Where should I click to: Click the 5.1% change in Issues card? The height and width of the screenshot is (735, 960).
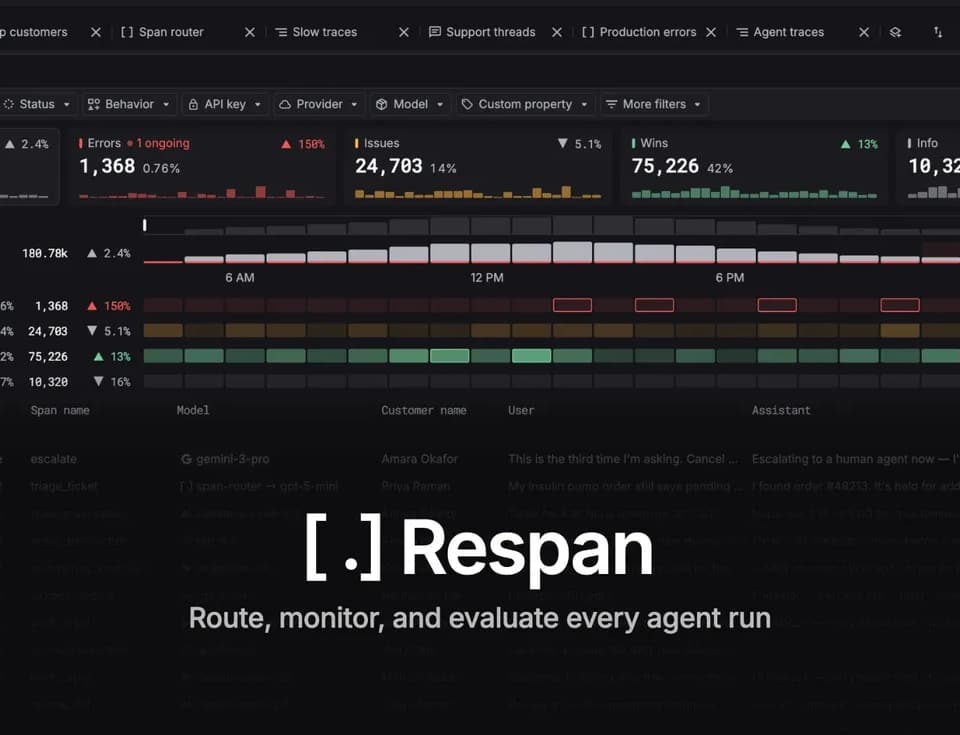(x=580, y=144)
